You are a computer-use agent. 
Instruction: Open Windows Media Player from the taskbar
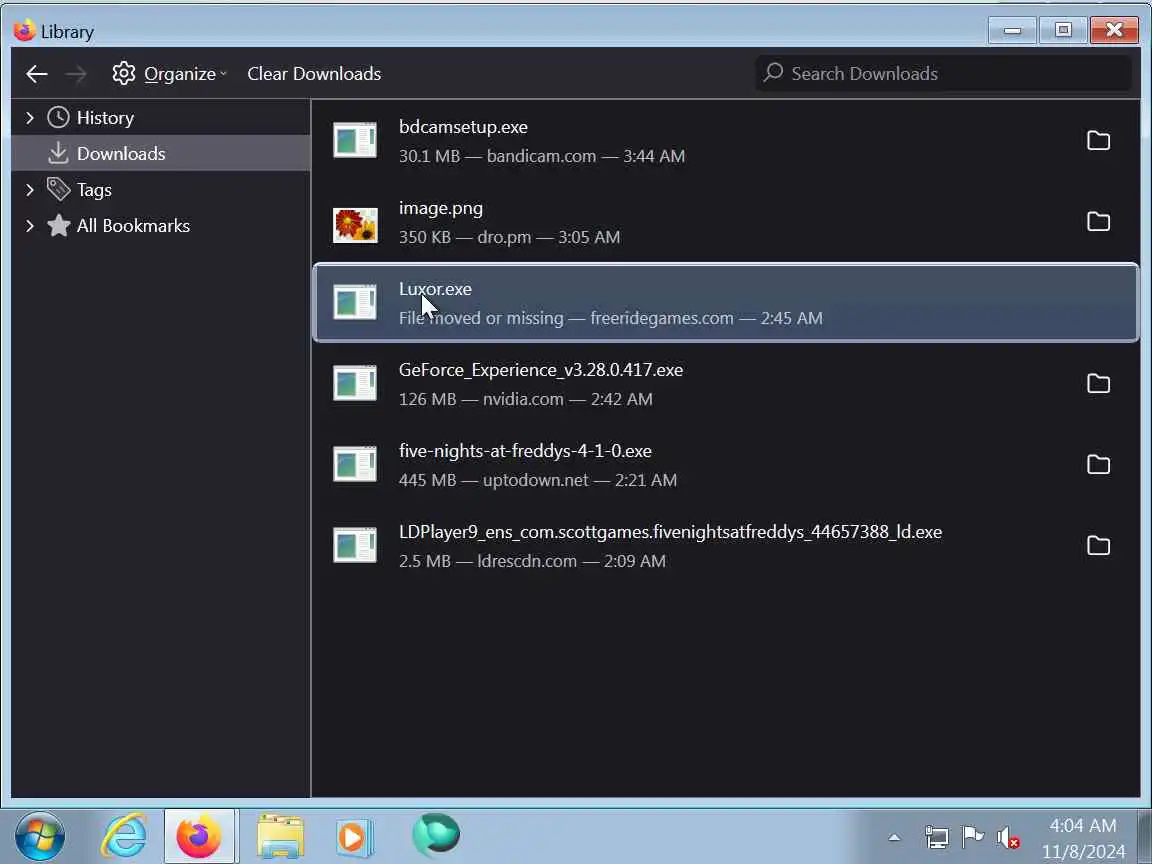coord(355,836)
